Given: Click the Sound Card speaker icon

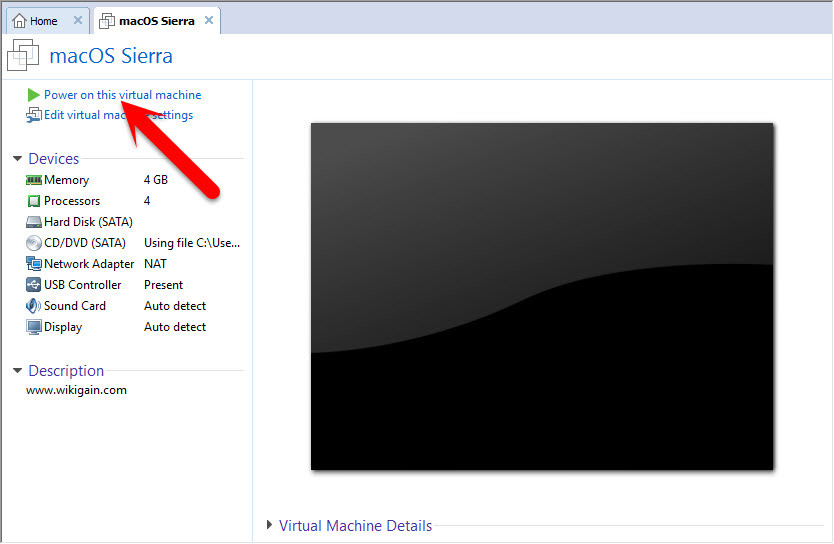Looking at the screenshot, I should [33, 306].
